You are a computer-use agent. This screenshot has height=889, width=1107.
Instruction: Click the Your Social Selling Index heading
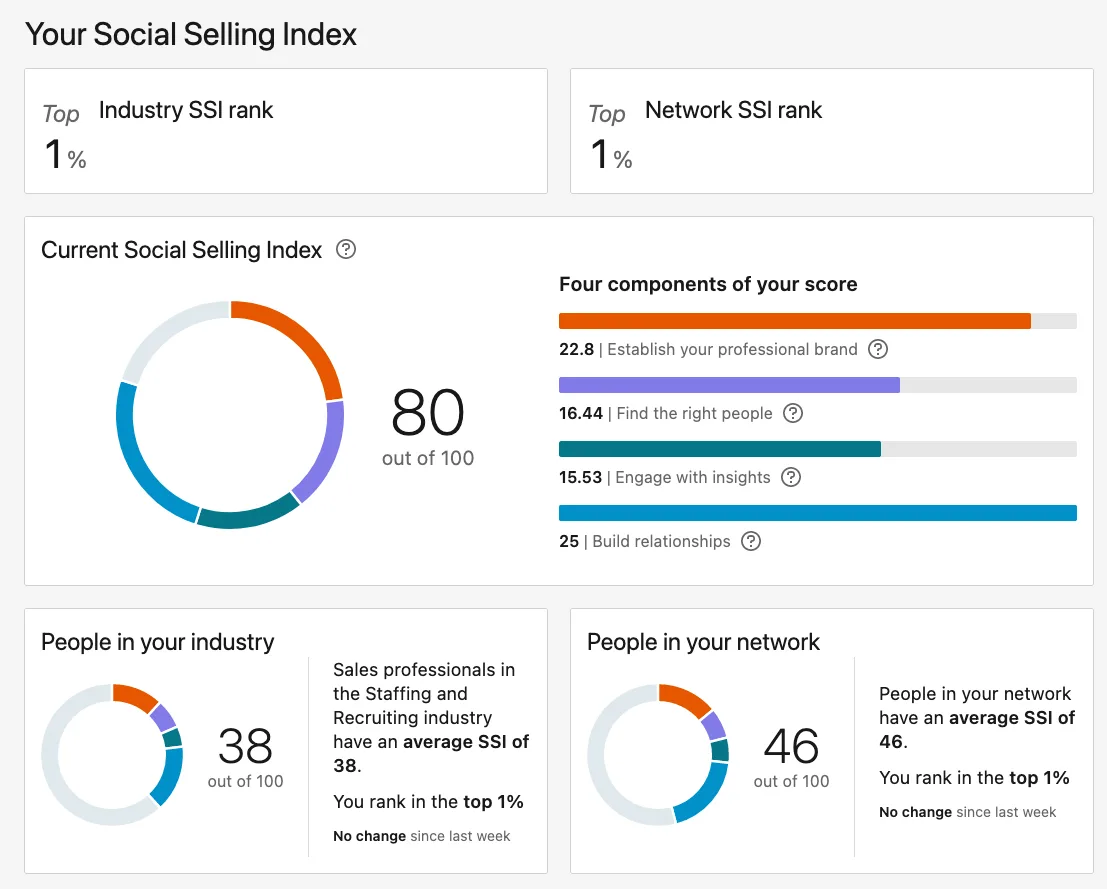tap(190, 34)
